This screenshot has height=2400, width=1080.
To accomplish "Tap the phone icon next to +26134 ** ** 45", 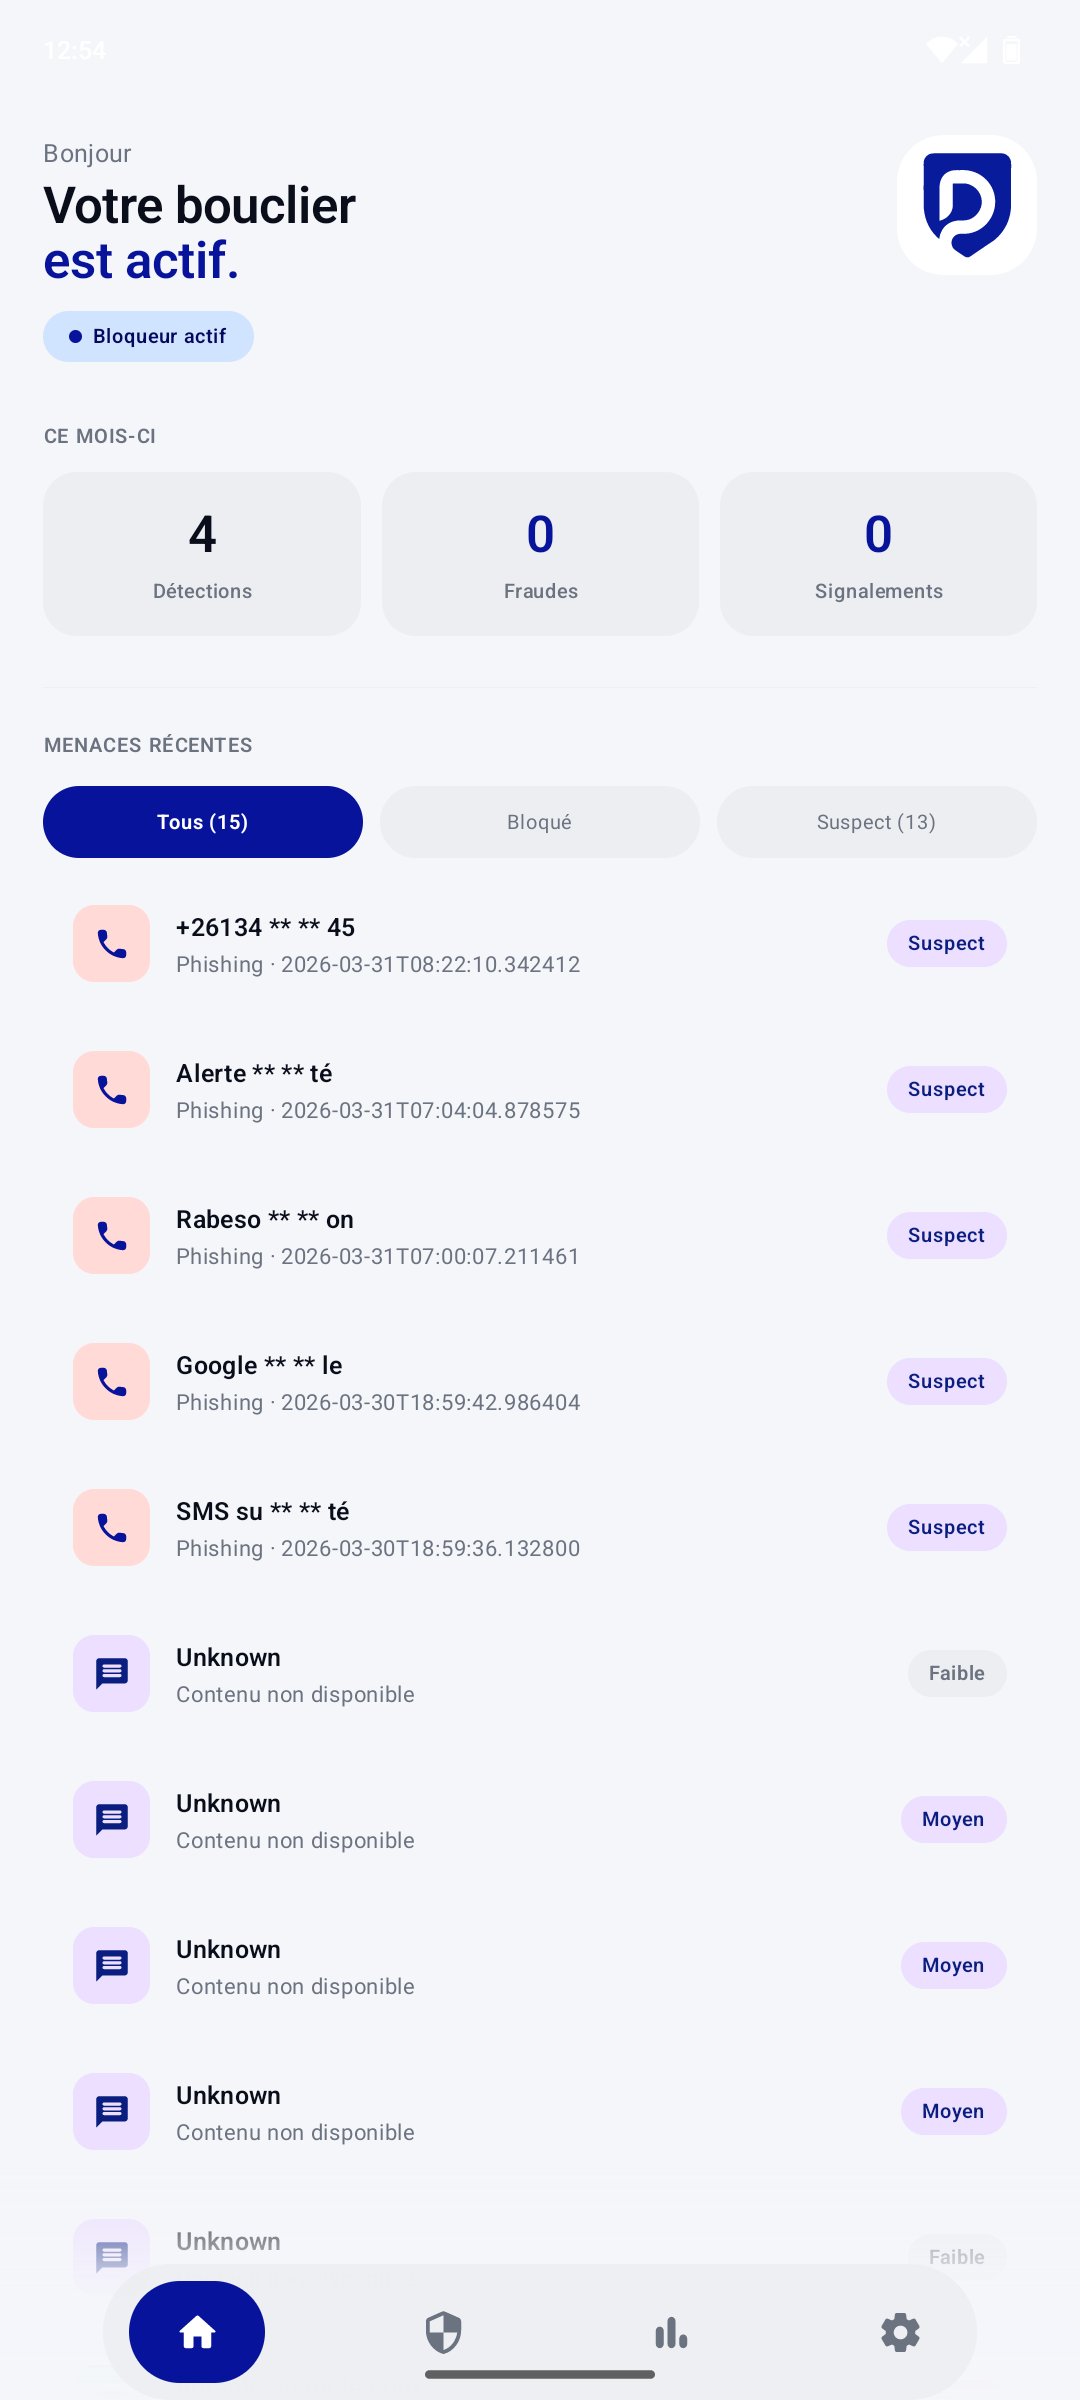I will tap(110, 943).
